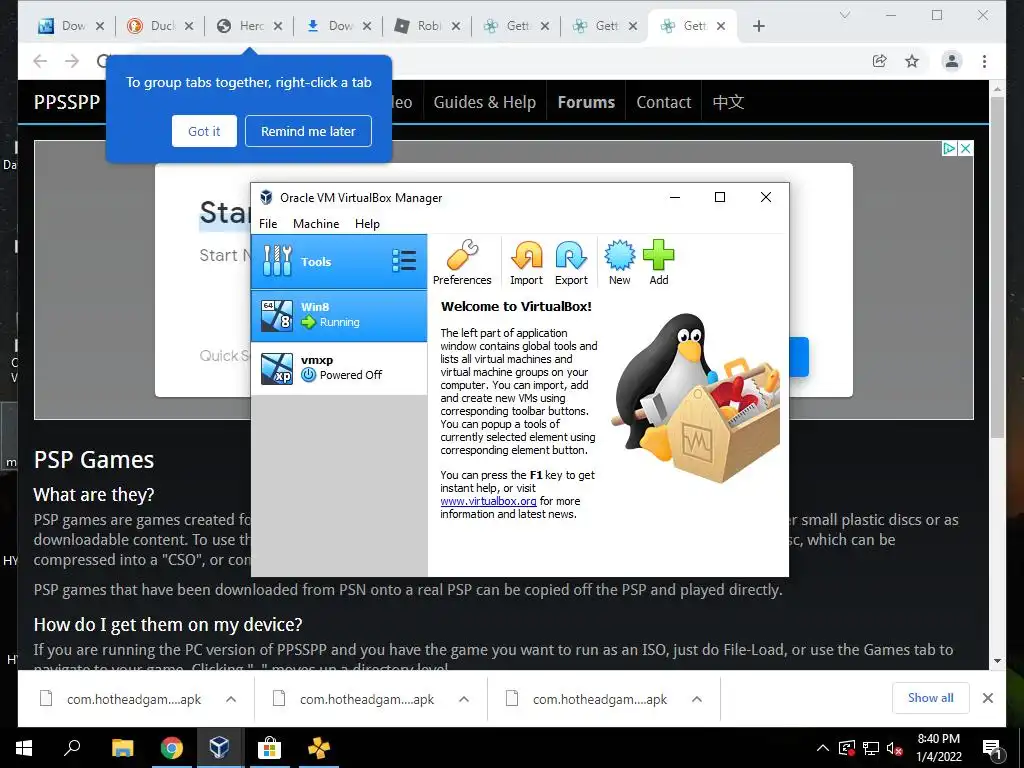Click muted volume tray icon
The width and height of the screenshot is (1024, 768).
point(895,748)
